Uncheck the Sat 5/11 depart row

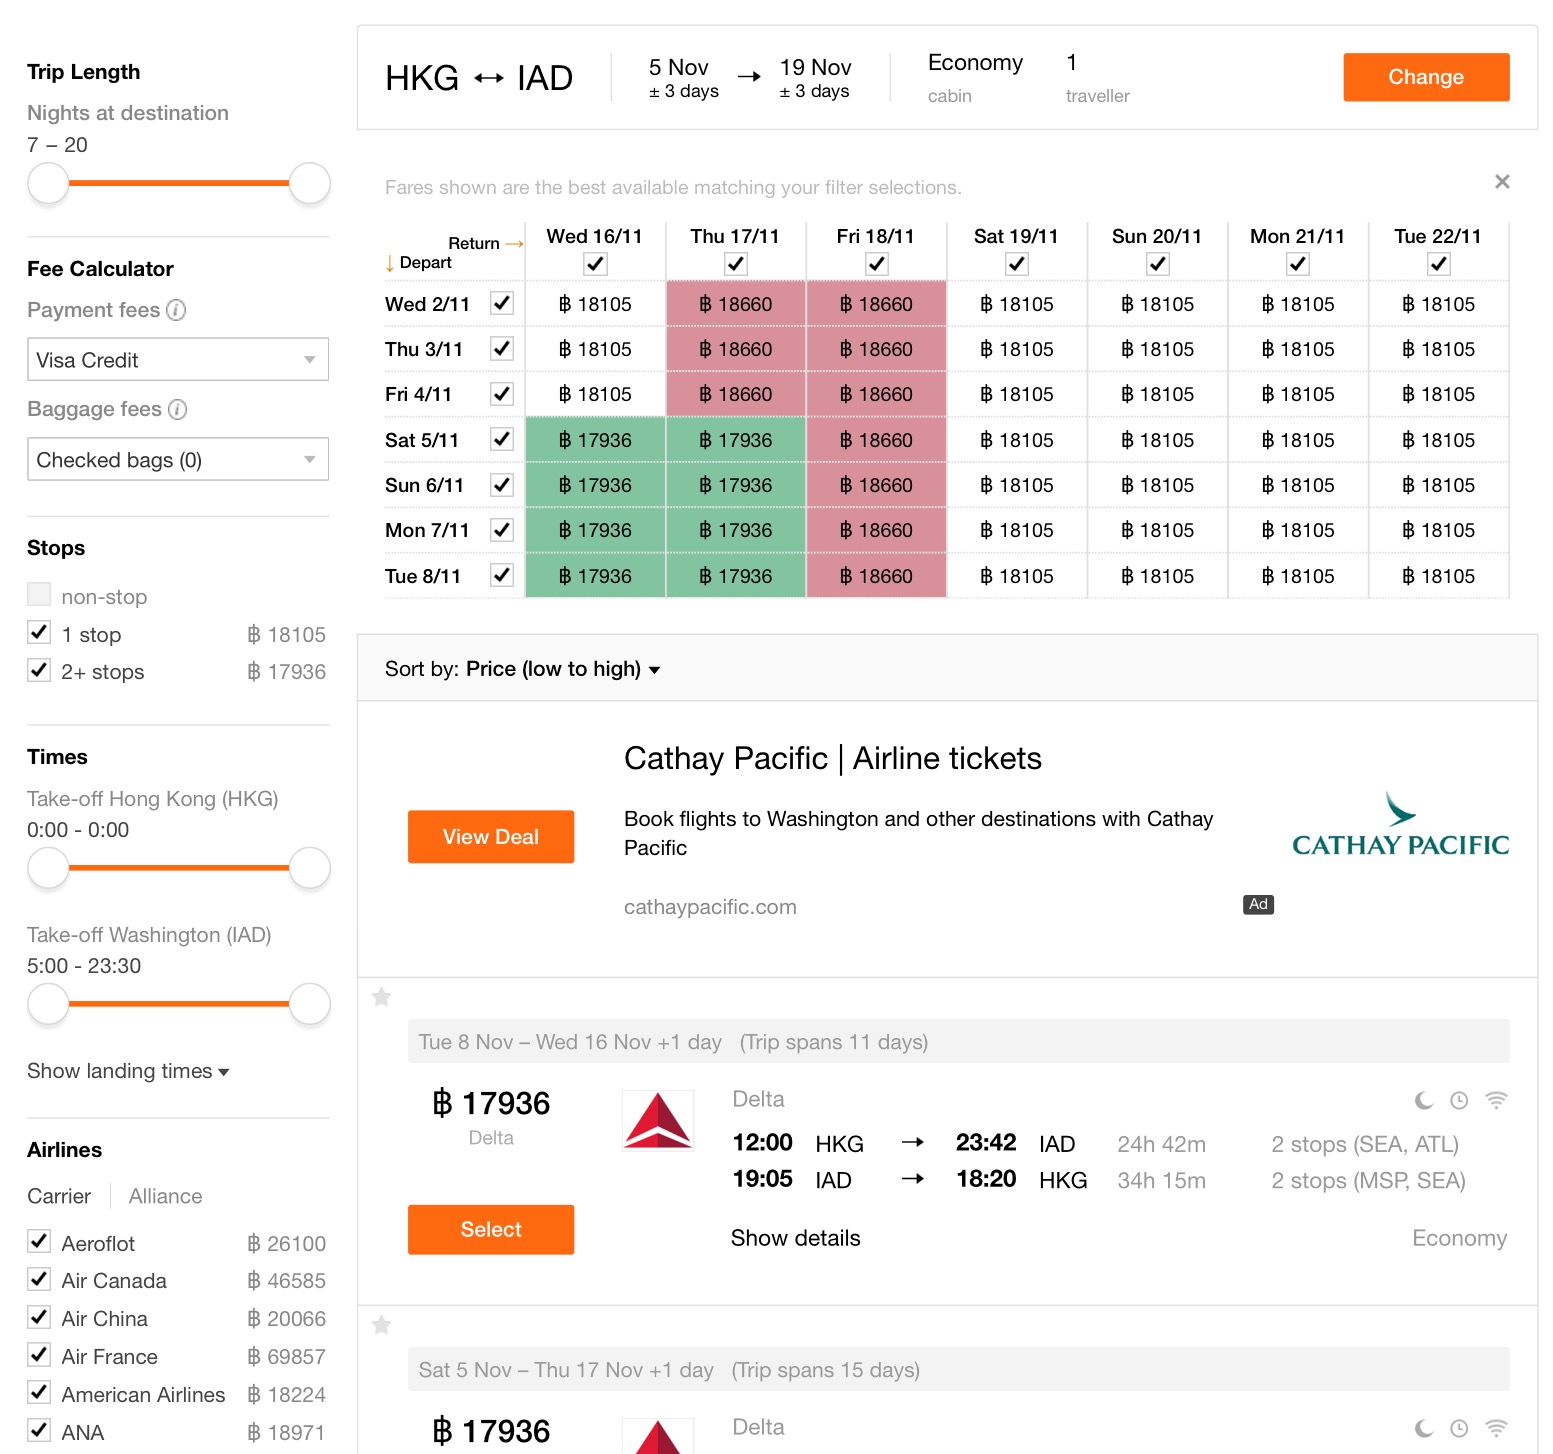point(502,439)
